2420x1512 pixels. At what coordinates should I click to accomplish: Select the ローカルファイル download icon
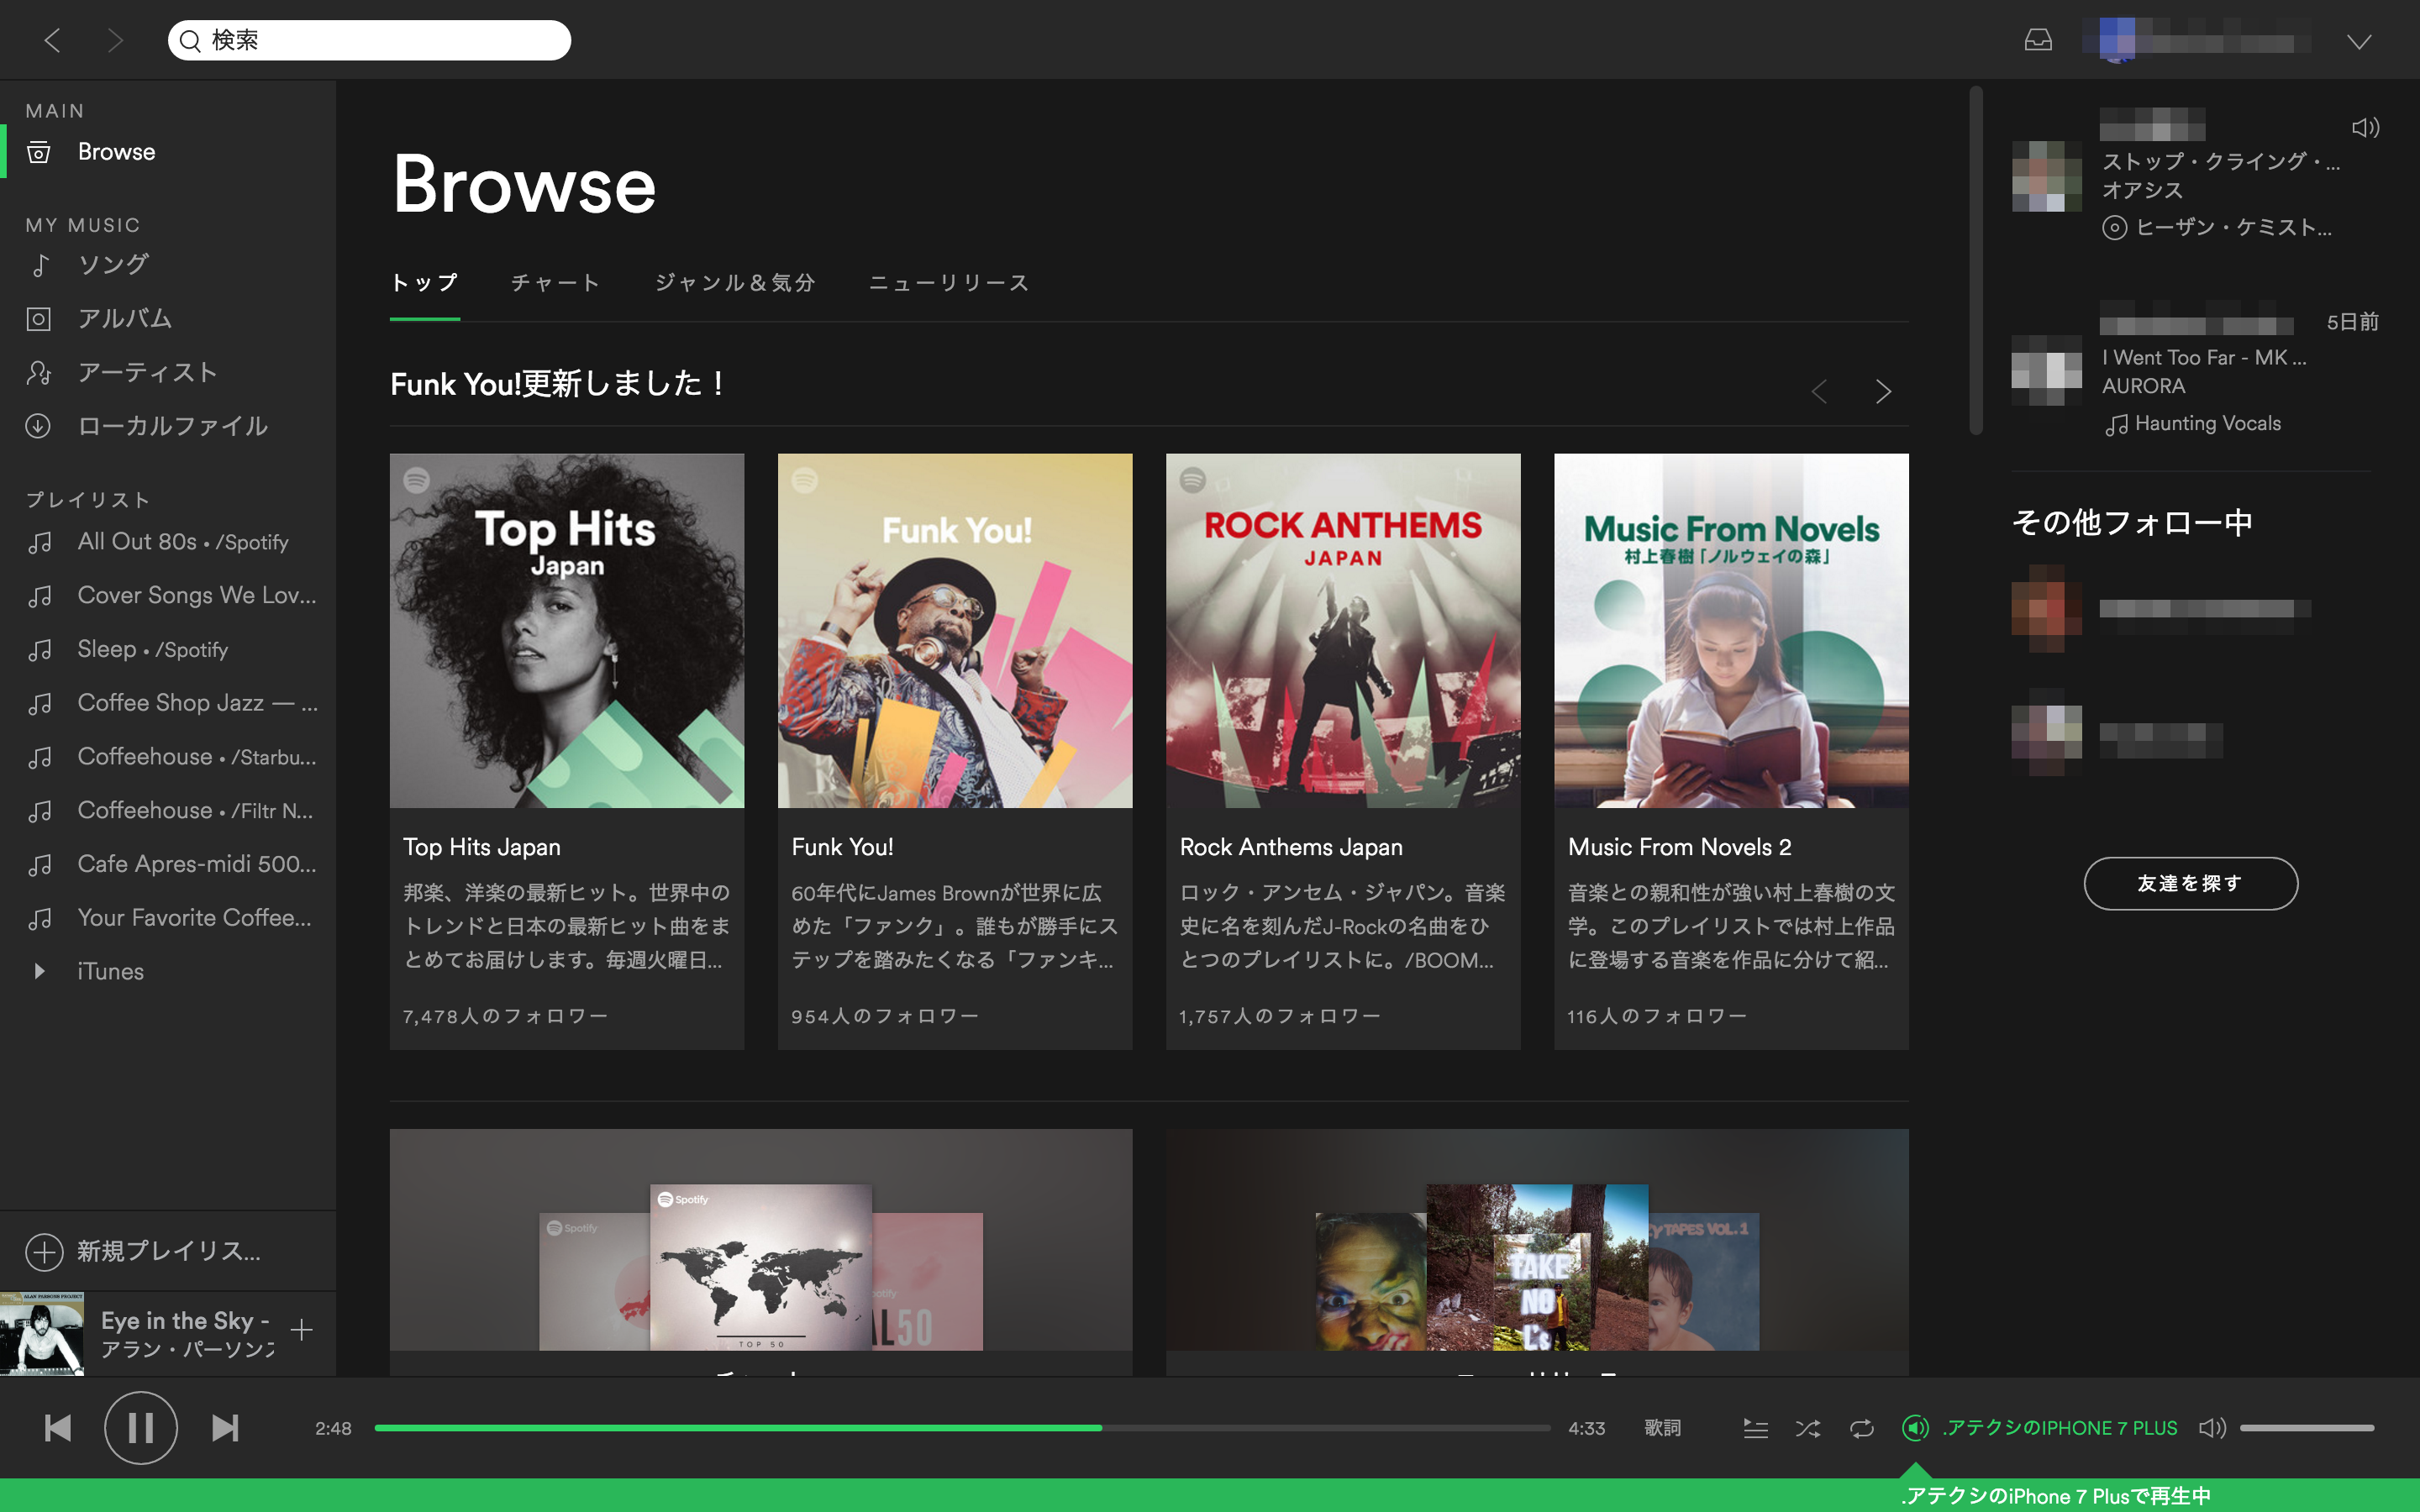[x=39, y=426]
